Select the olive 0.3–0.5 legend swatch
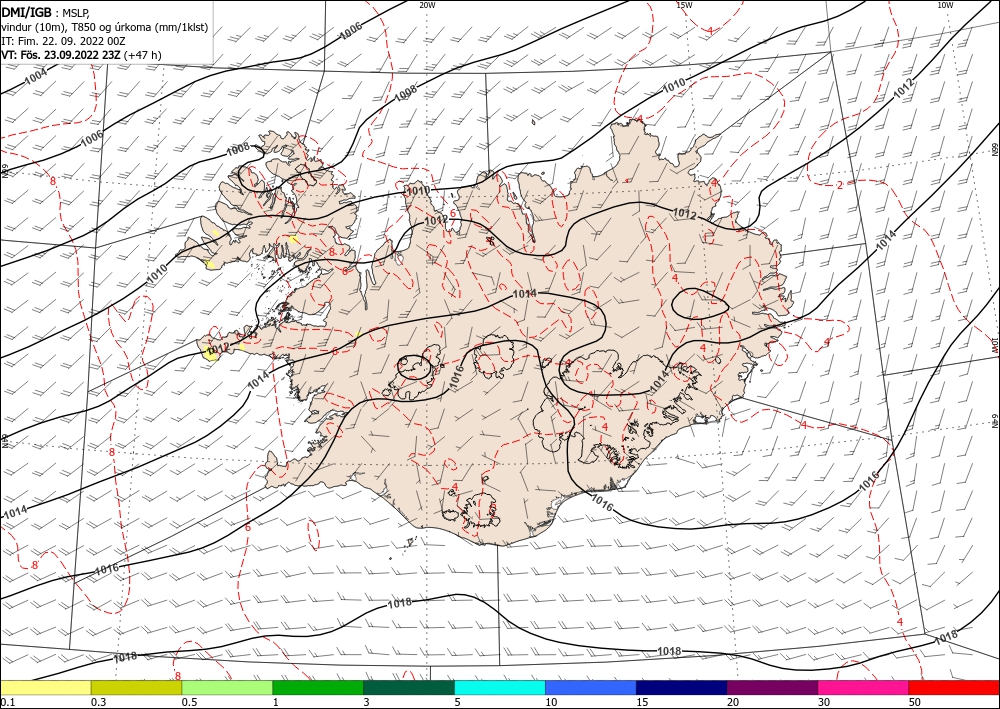 click(136, 688)
